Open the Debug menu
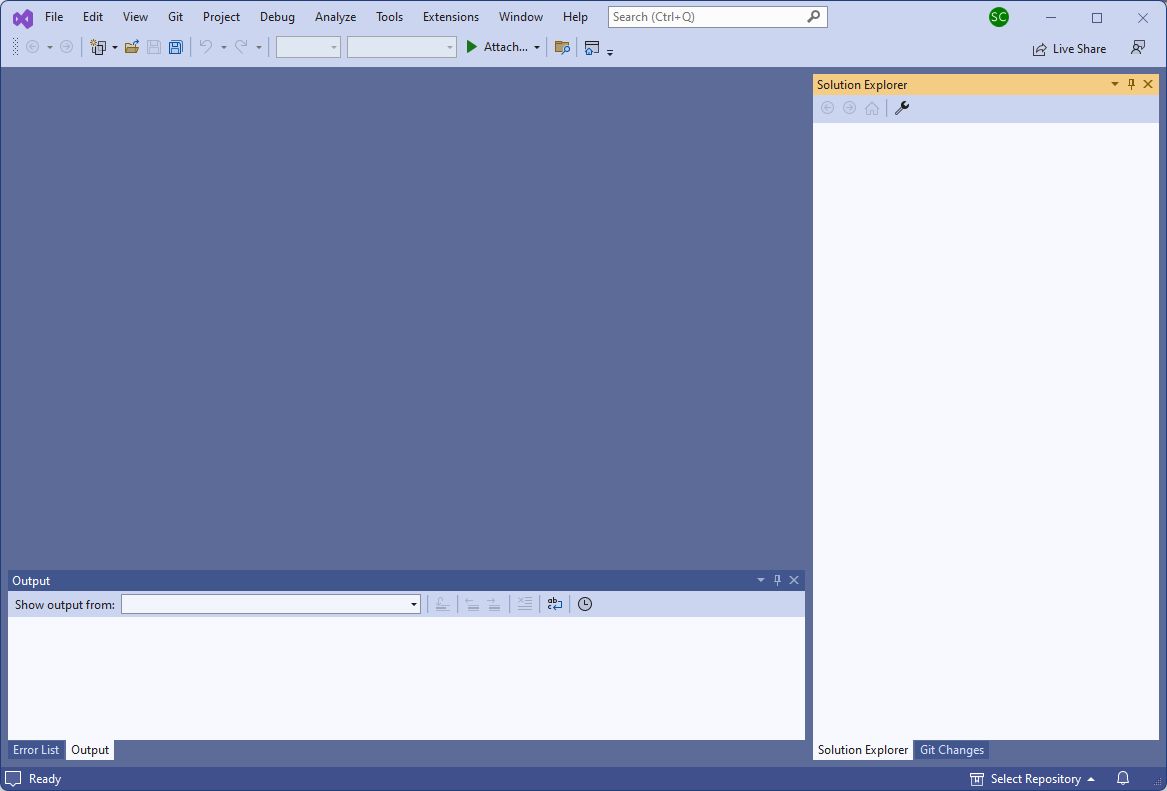This screenshot has height=791, width=1167. [x=277, y=16]
